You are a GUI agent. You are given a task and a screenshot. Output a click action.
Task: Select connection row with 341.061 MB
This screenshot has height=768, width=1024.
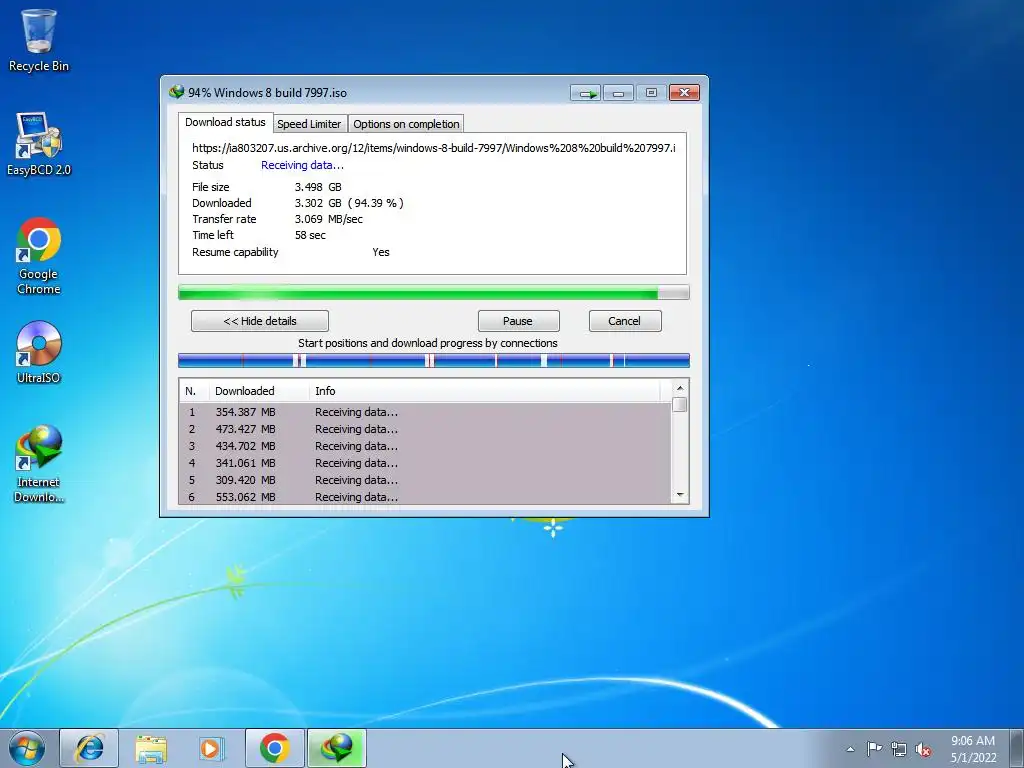tap(425, 463)
